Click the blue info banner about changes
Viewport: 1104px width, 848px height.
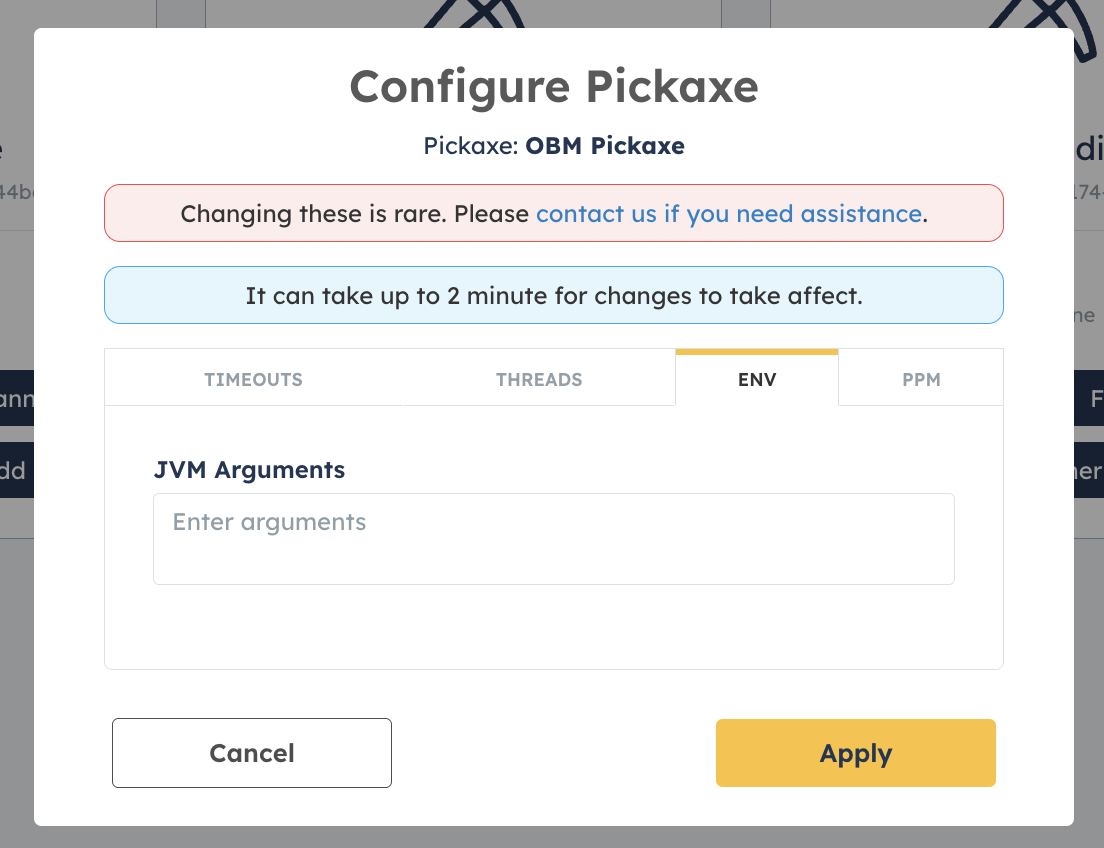tap(553, 295)
